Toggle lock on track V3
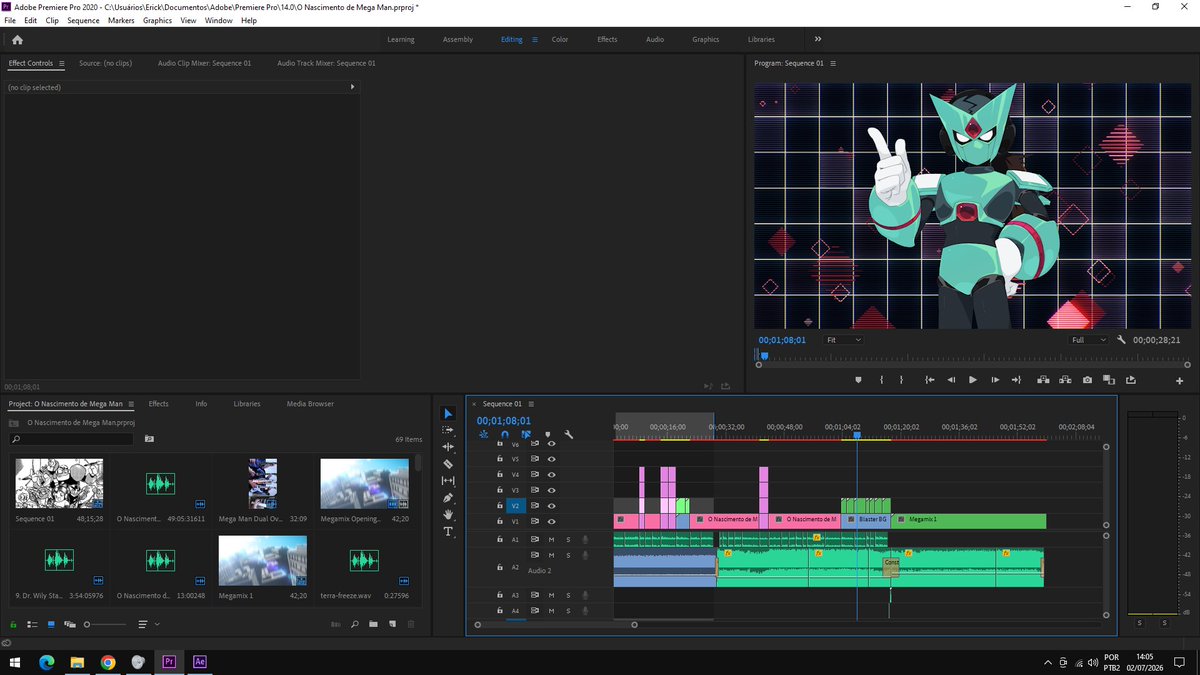Screen dimensions: 1200x675 (x=499, y=490)
